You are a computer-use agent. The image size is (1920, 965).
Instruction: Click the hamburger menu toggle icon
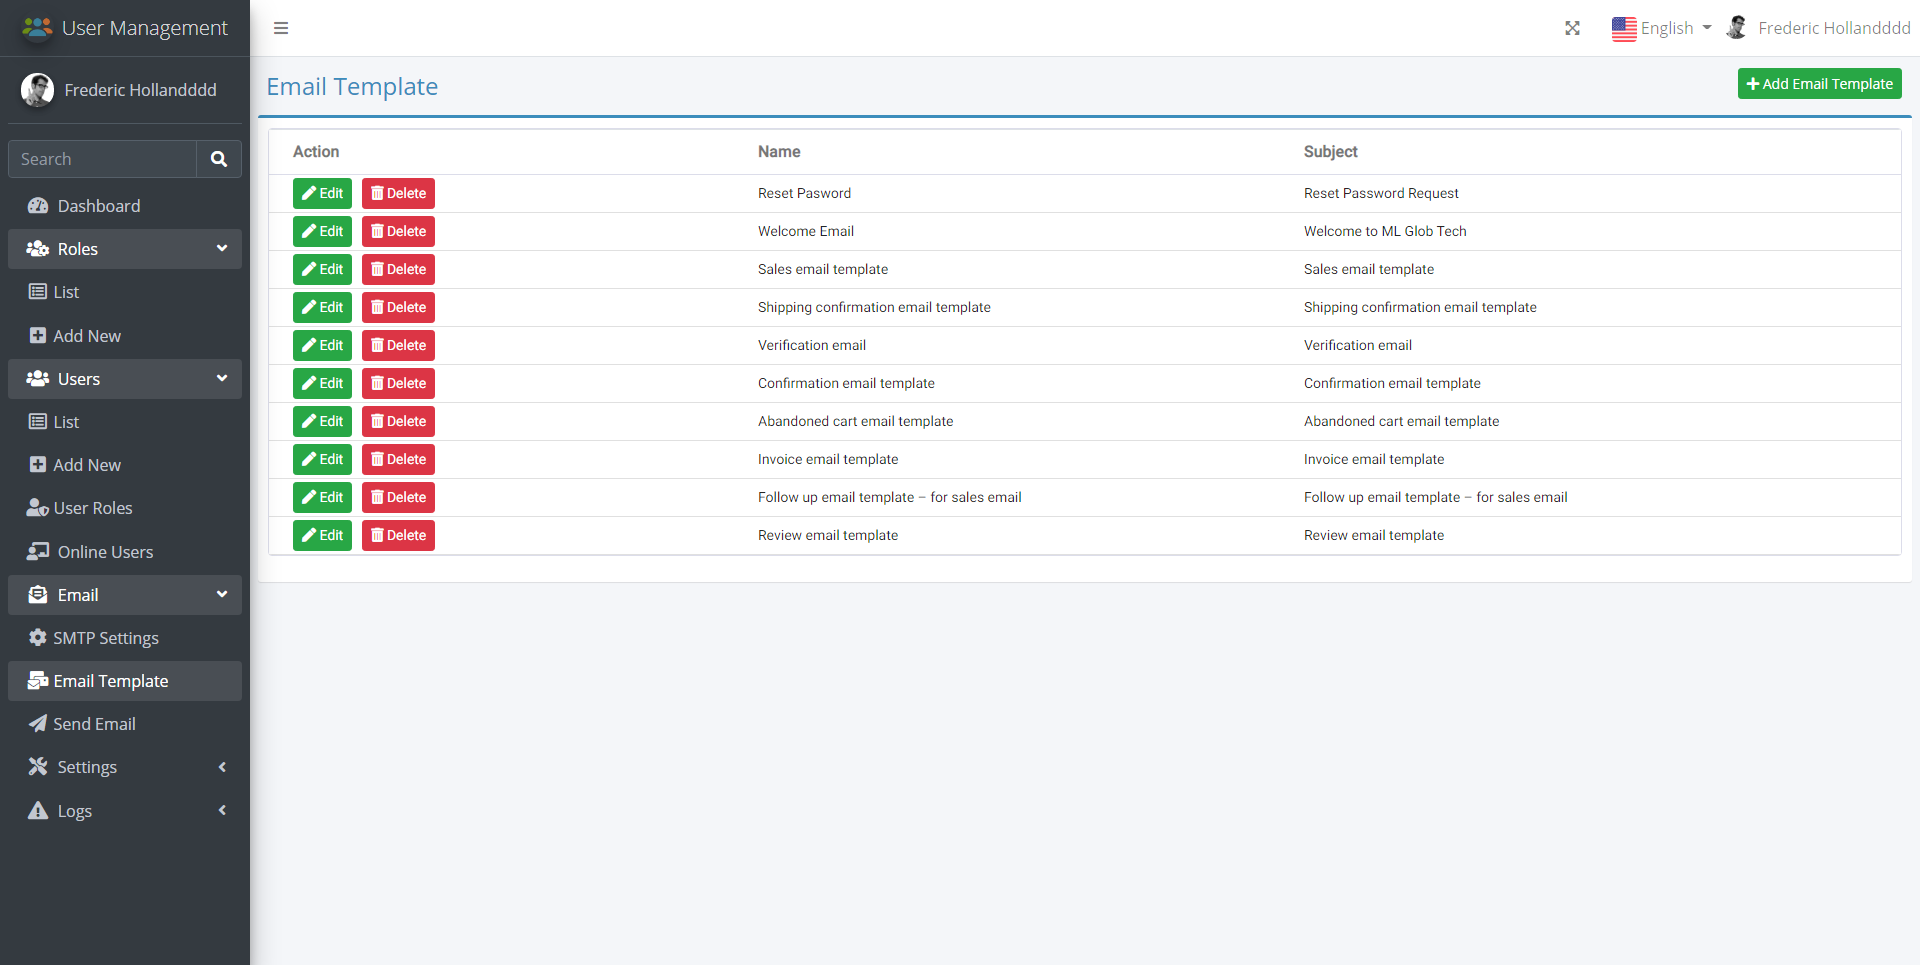[281, 28]
